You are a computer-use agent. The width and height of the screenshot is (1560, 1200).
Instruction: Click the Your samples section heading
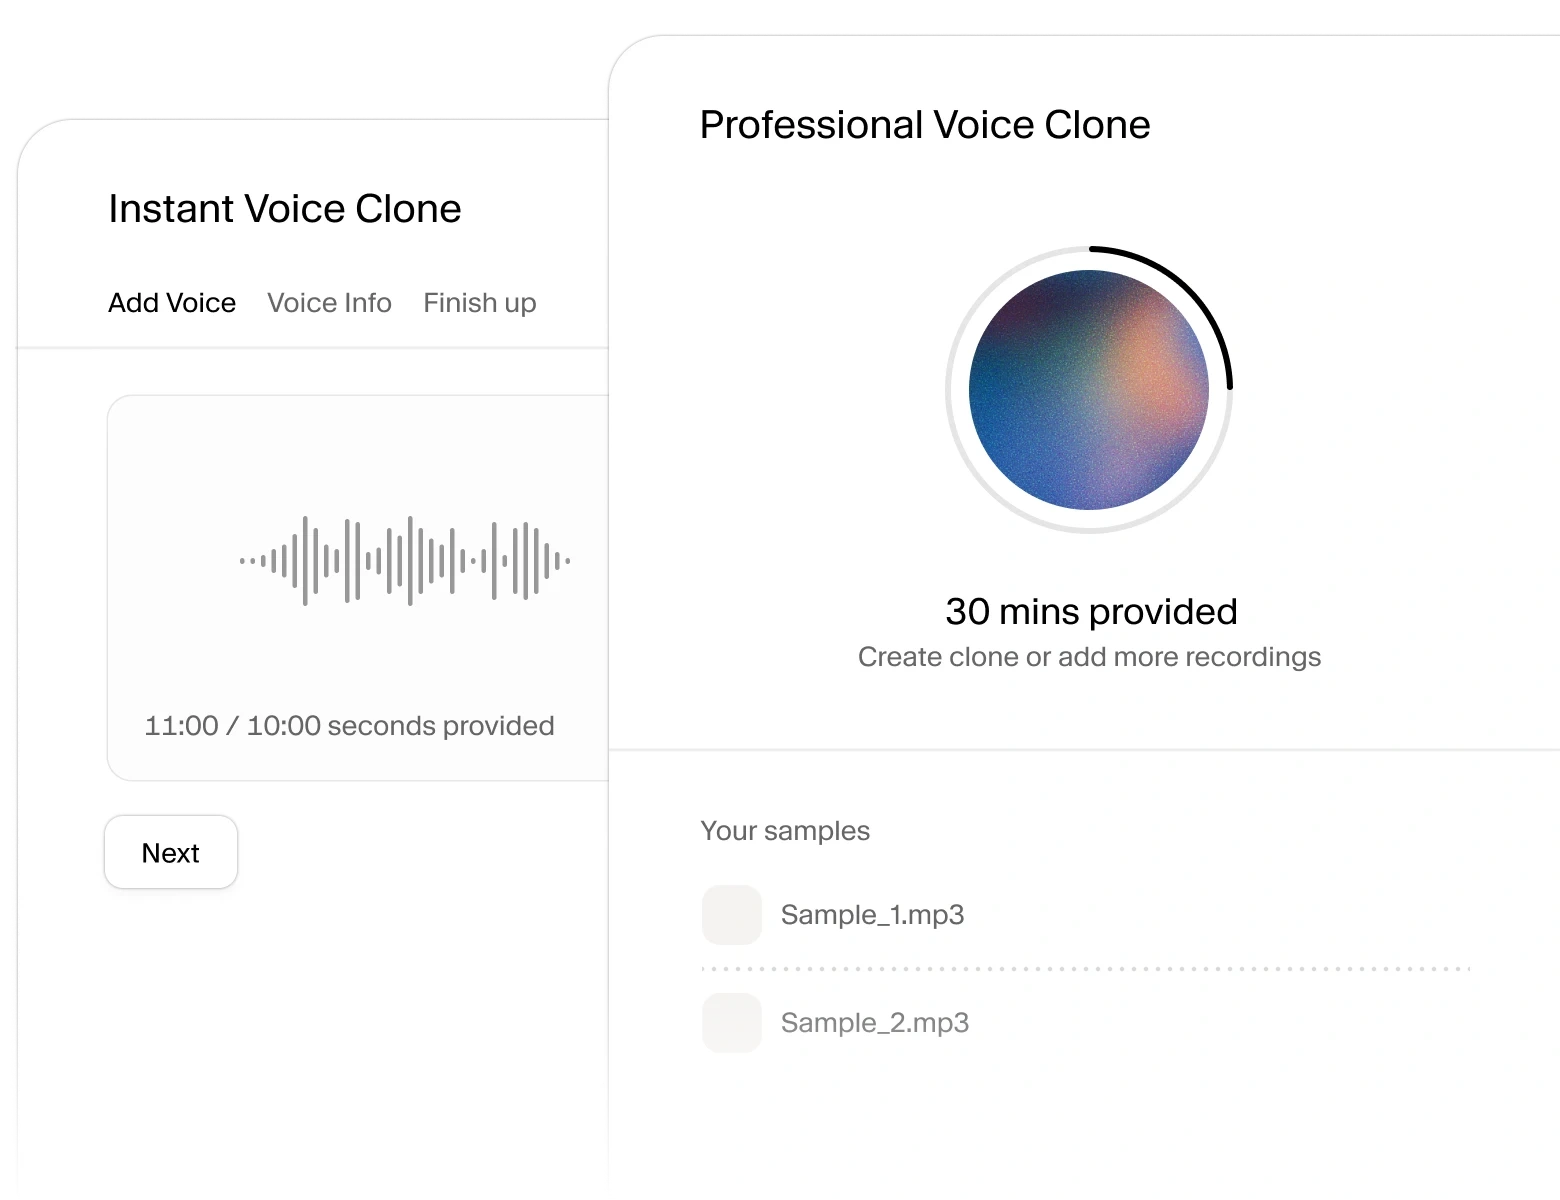(786, 830)
